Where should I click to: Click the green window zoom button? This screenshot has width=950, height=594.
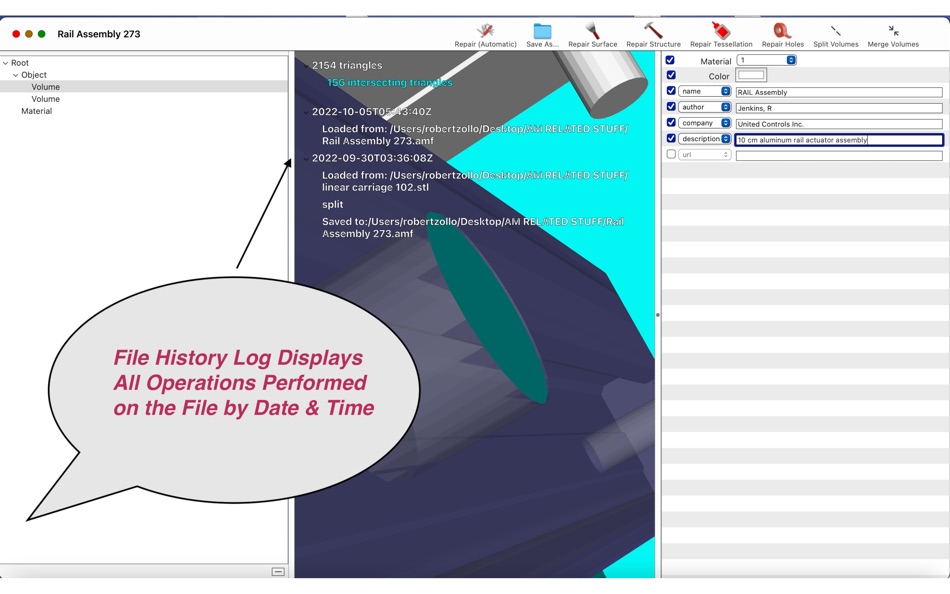(x=41, y=34)
